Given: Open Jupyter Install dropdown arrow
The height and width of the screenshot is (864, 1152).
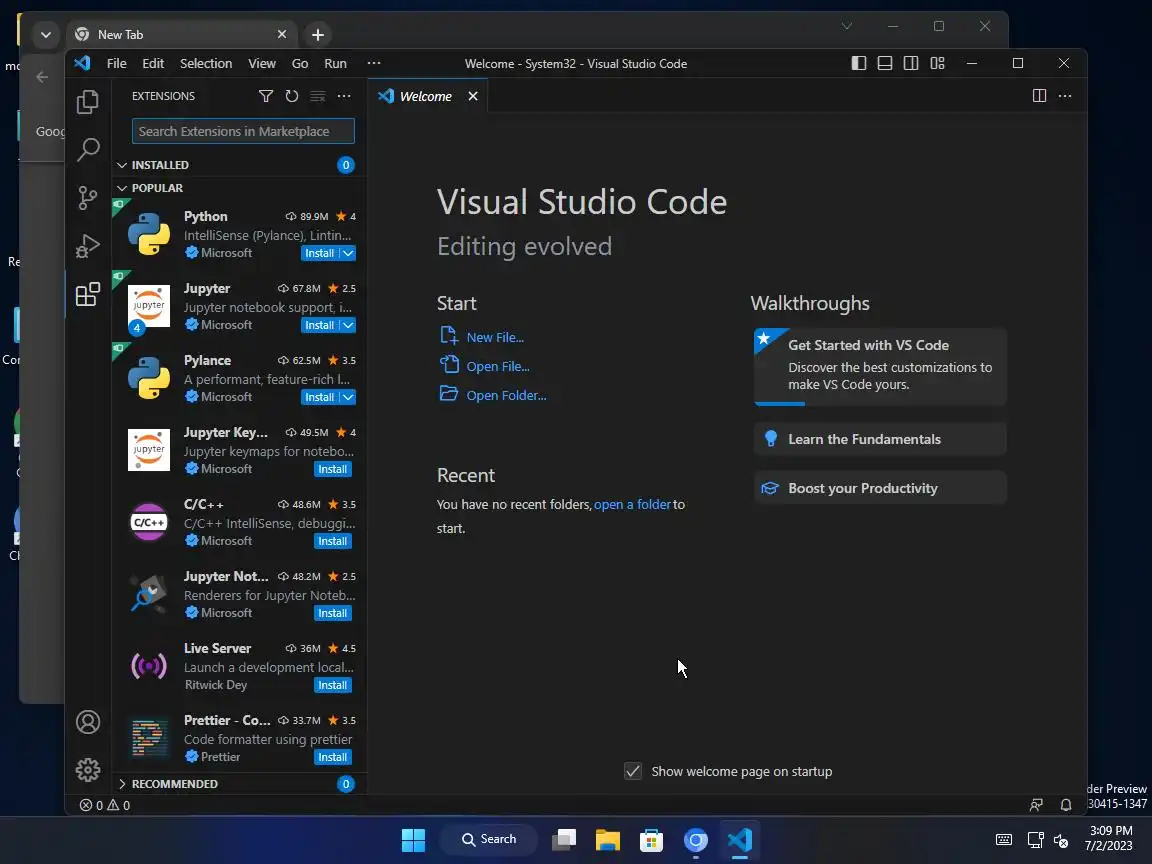Looking at the screenshot, I should (x=348, y=325).
